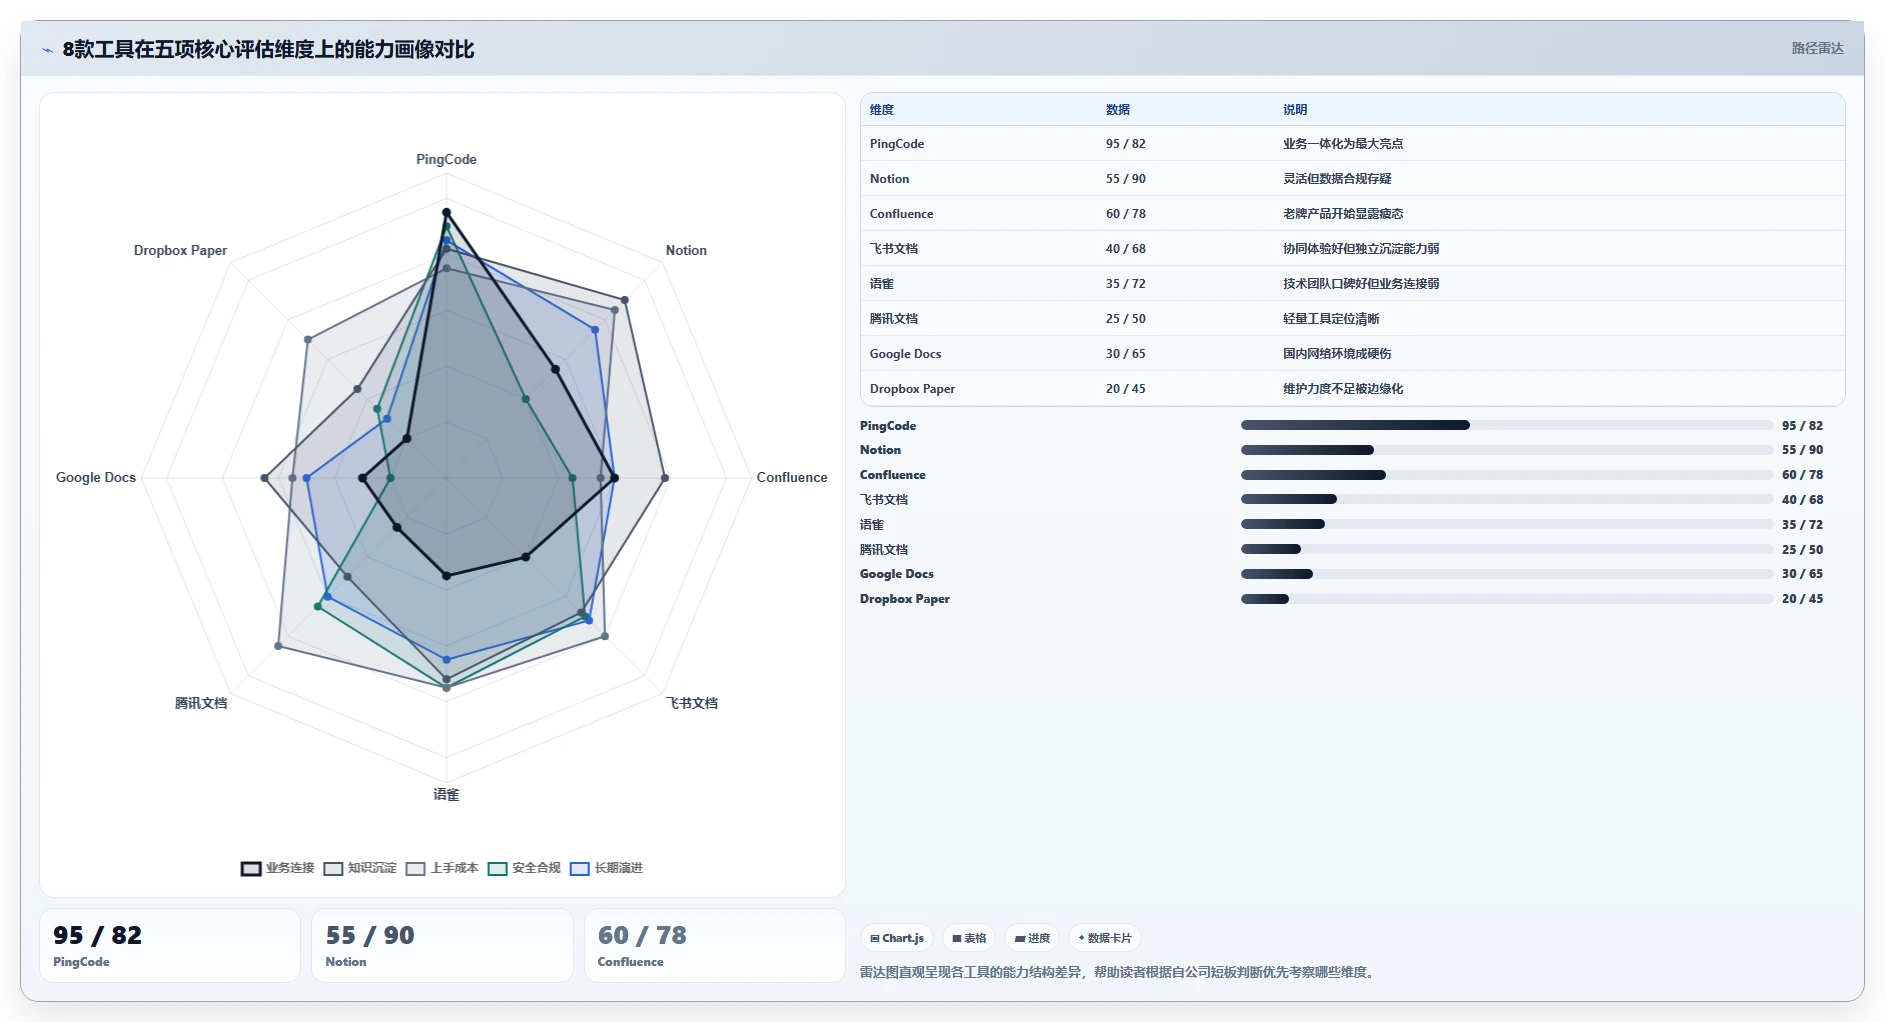Click the footer description starting with 雷达图直观呈现
This screenshot has width=1885, height=1022.
coord(1119,972)
